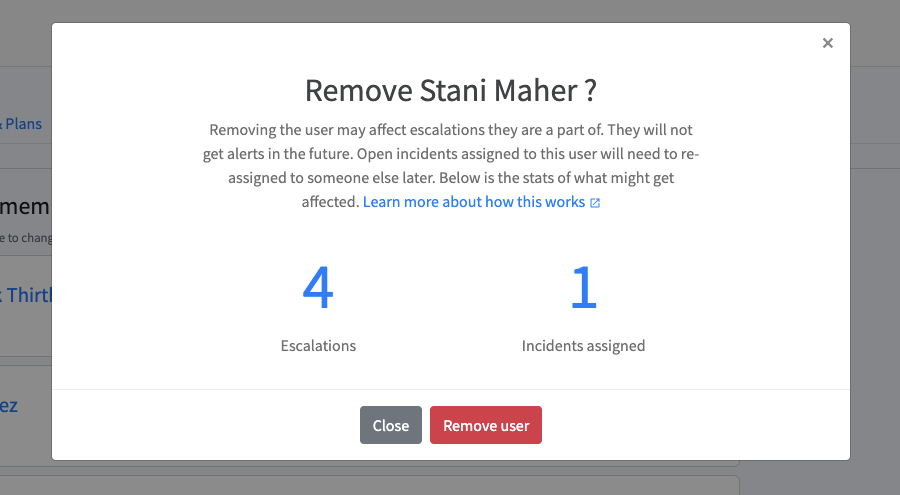Click the red Remove user button

pyautogui.click(x=486, y=425)
